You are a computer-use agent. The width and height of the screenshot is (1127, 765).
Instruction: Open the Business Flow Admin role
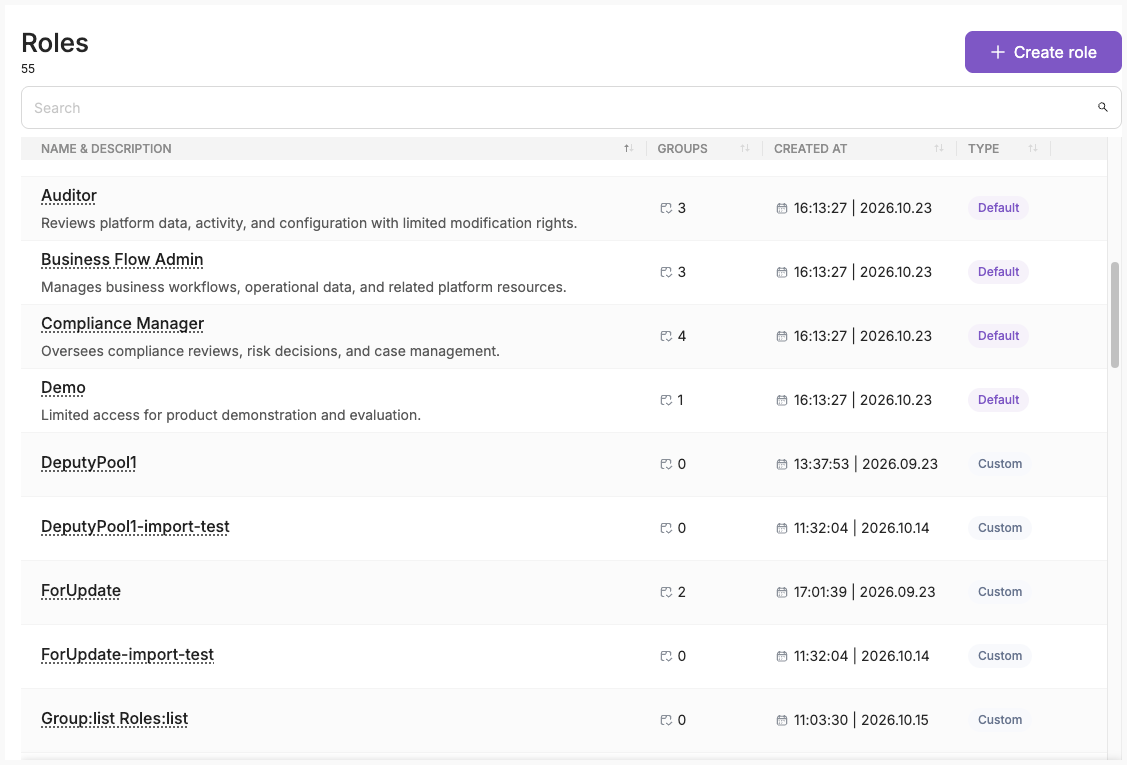122,260
